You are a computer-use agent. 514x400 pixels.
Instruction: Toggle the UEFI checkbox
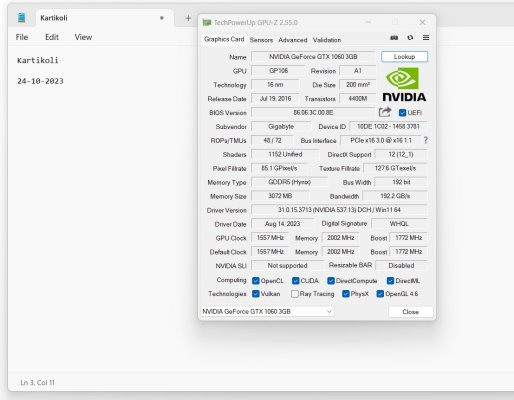tap(402, 113)
